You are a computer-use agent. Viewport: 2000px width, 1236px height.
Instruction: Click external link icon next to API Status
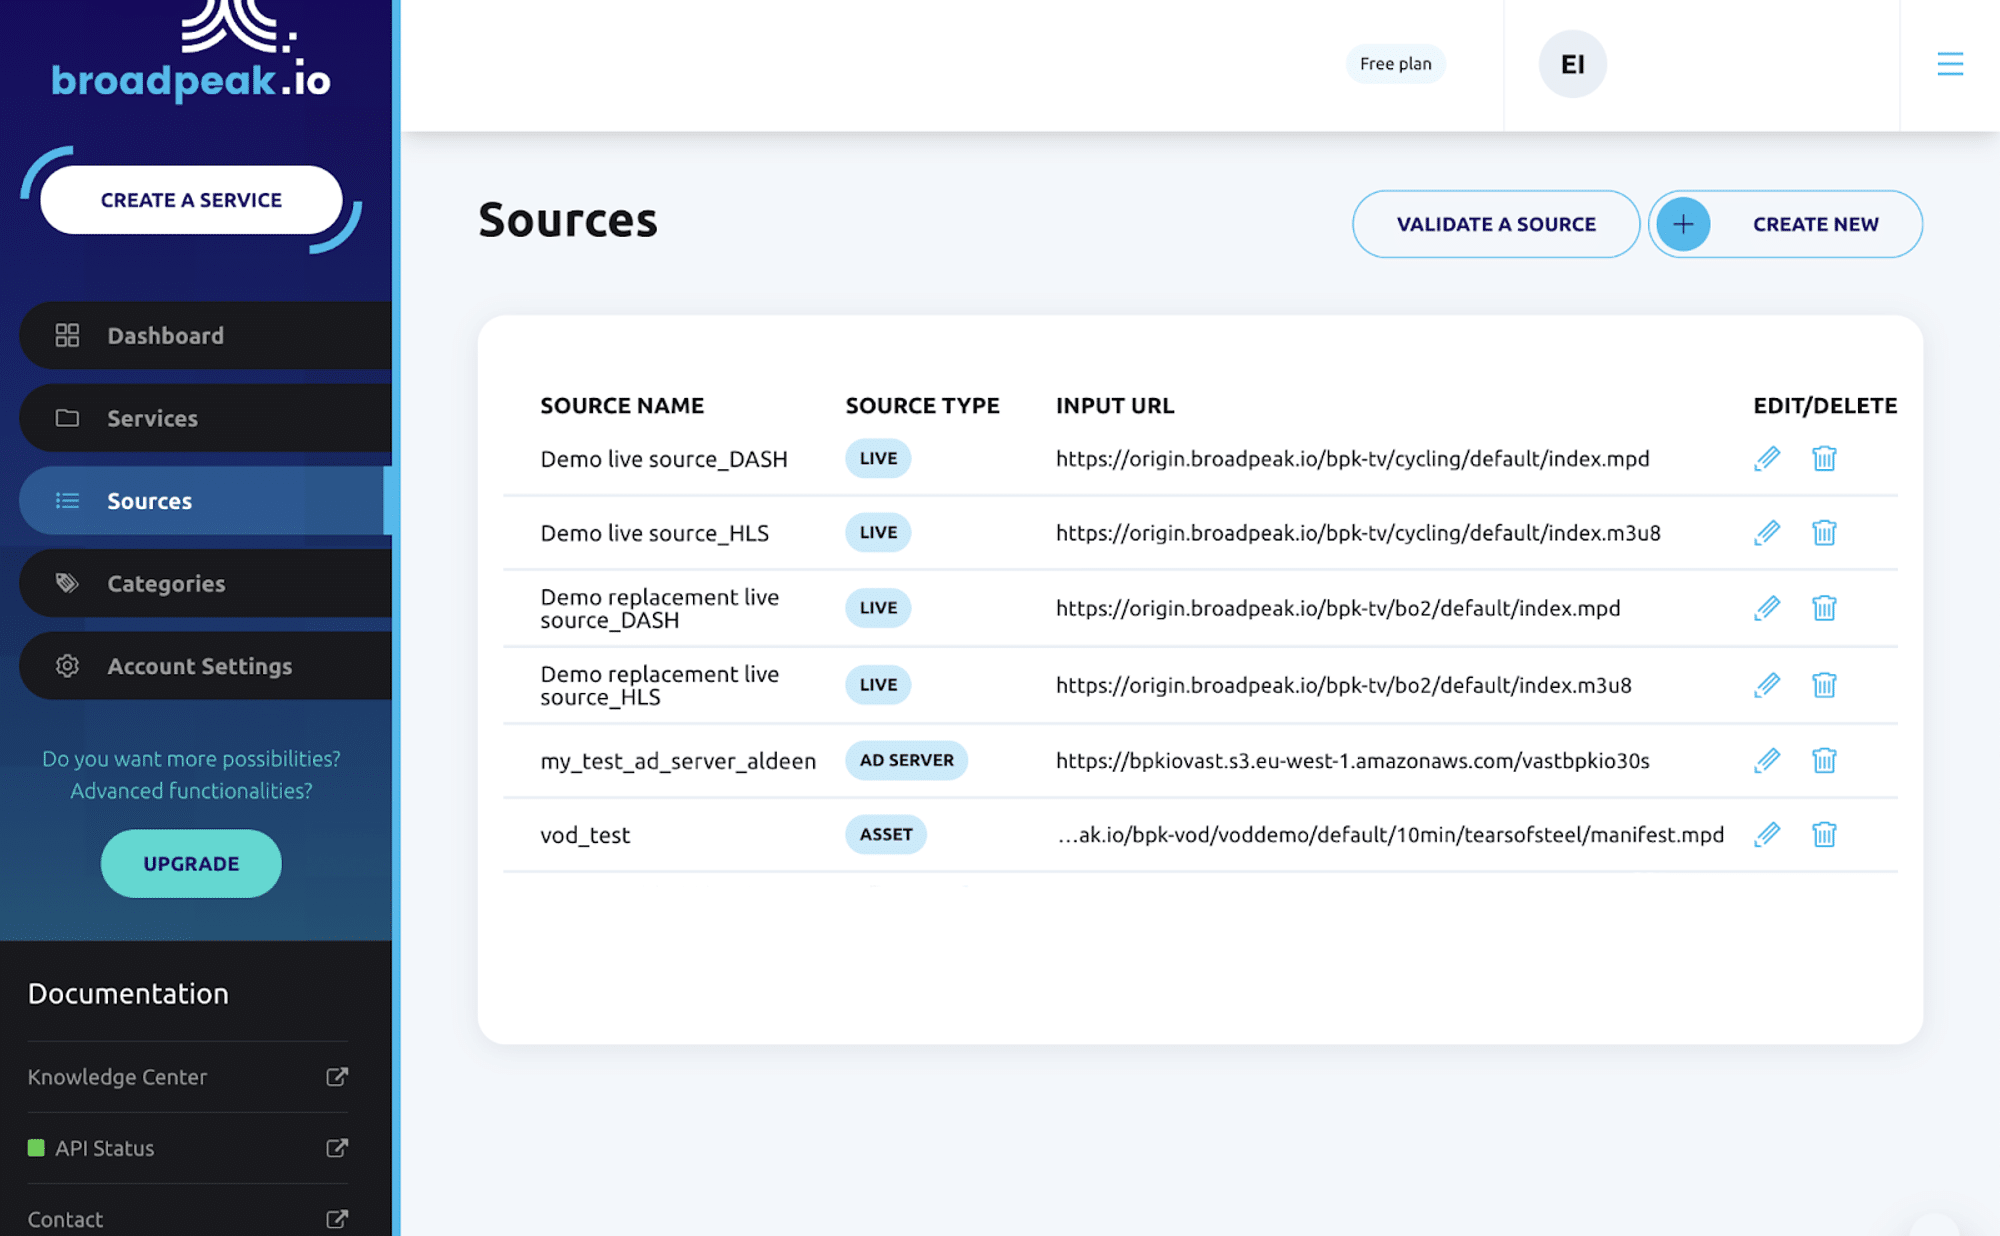point(336,1148)
